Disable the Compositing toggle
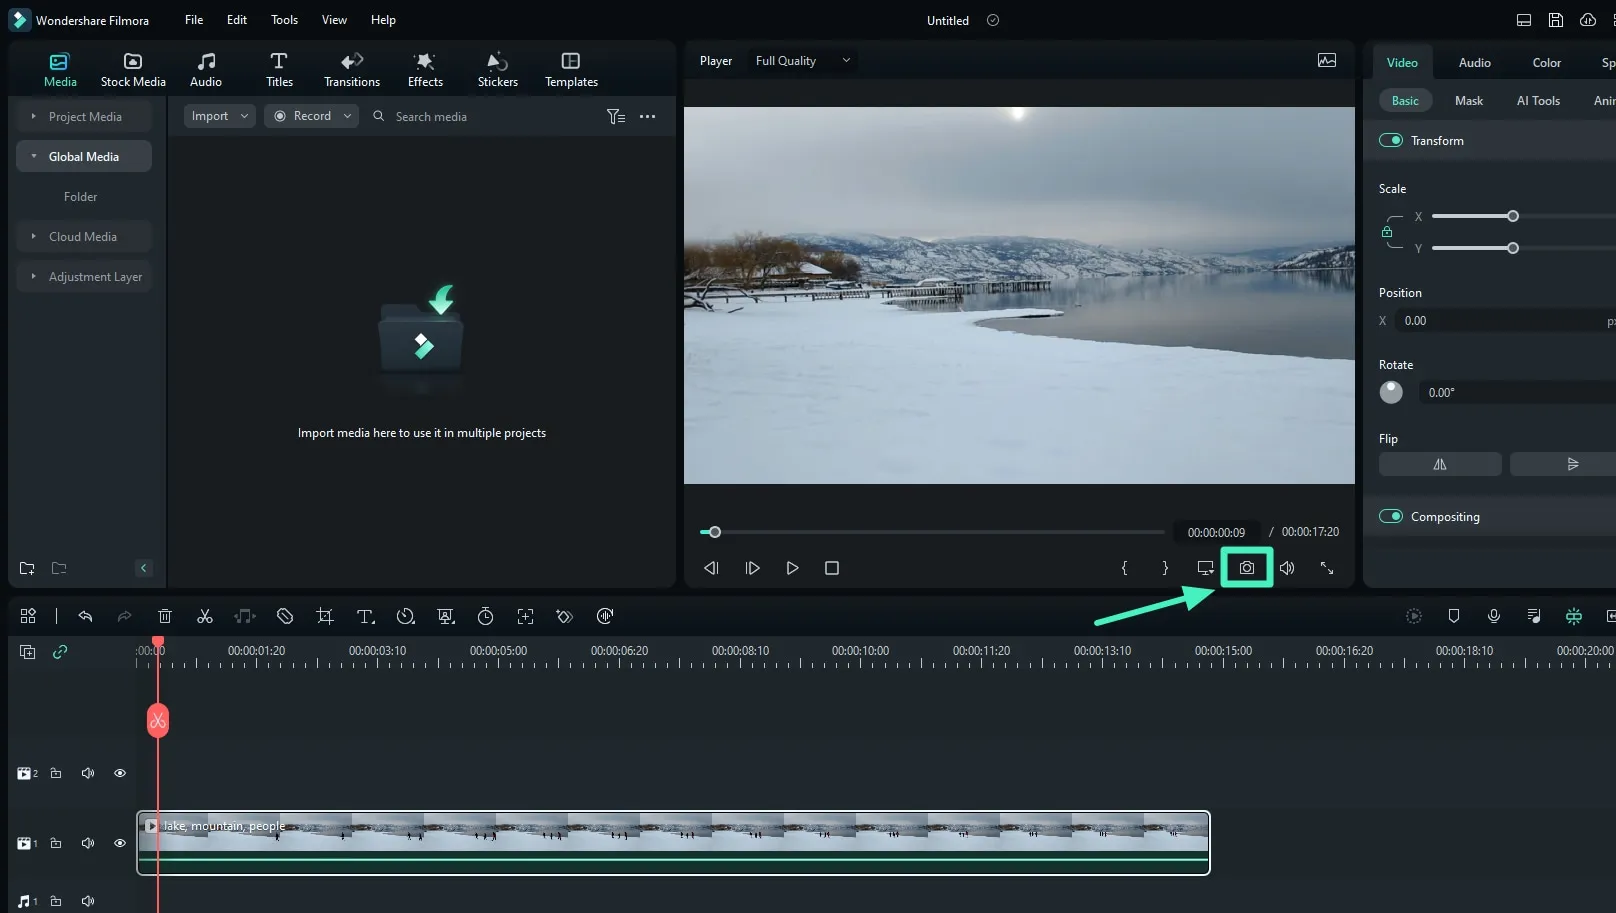The image size is (1616, 913). pyautogui.click(x=1391, y=516)
